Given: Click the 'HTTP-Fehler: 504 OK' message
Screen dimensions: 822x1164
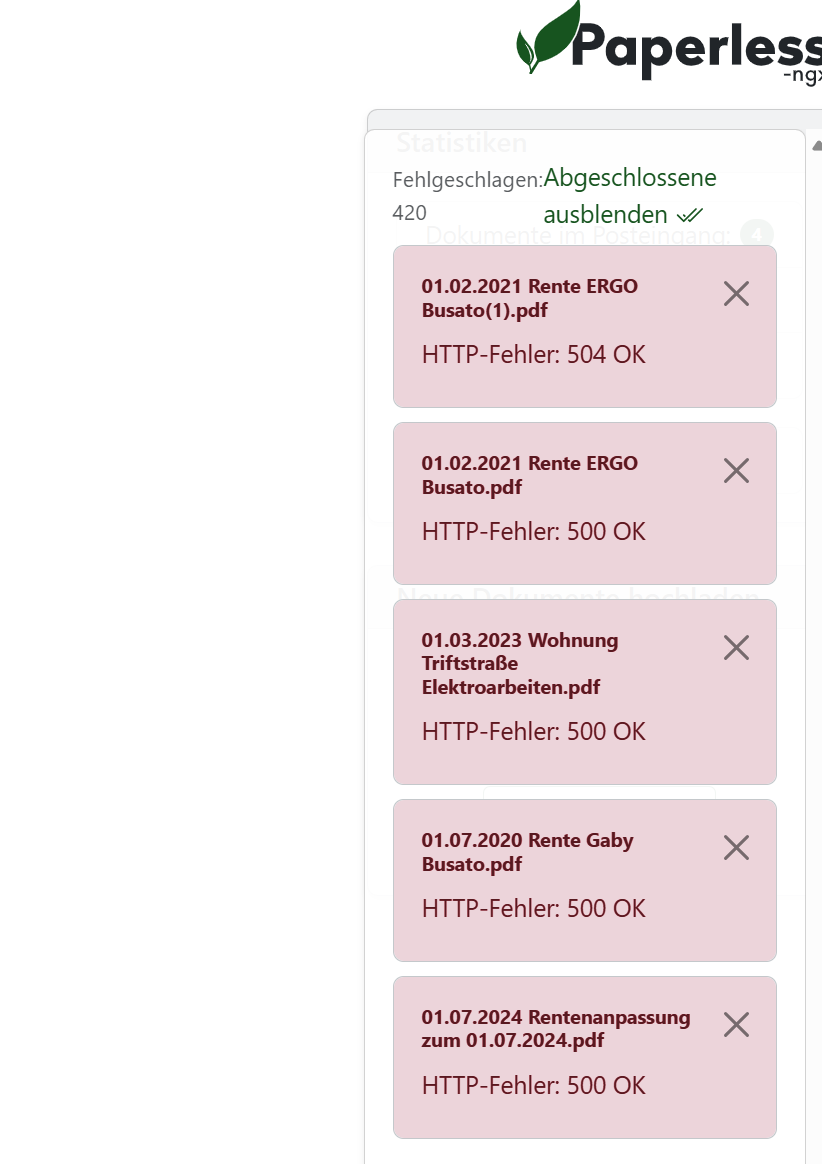Looking at the screenshot, I should point(534,355).
